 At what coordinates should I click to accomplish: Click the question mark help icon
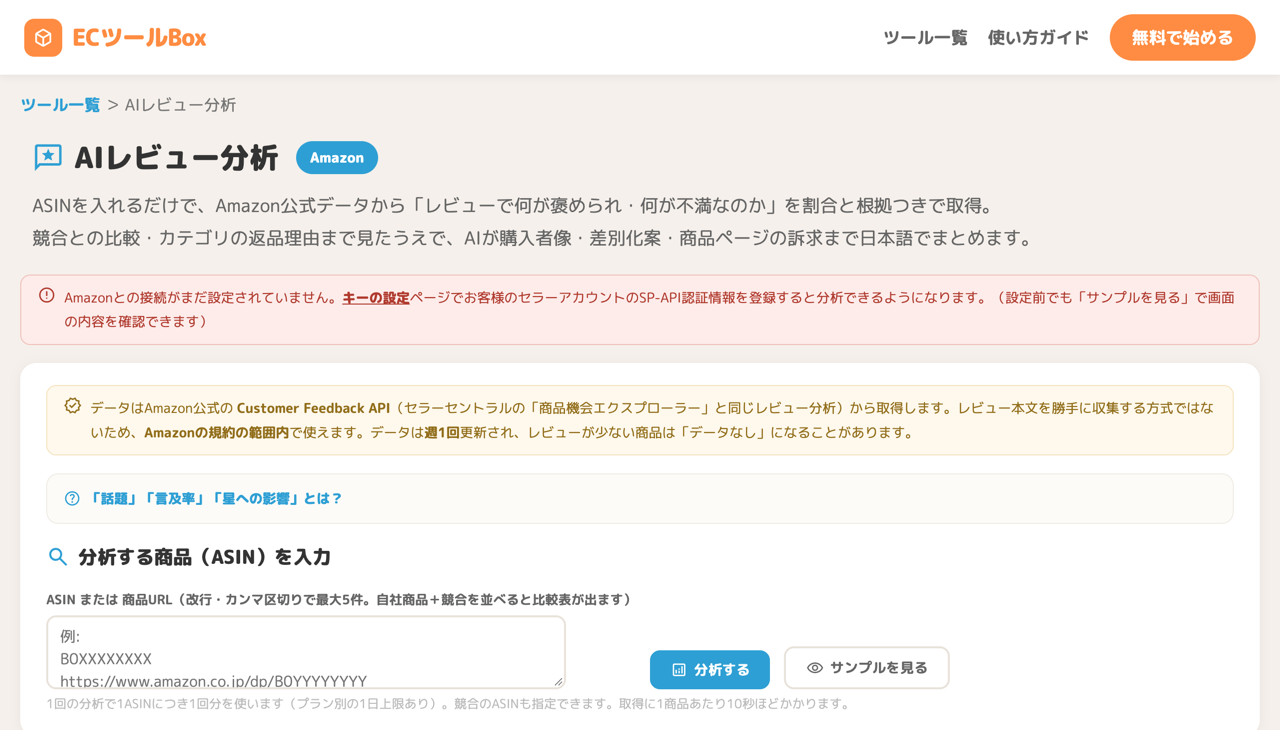pos(72,499)
